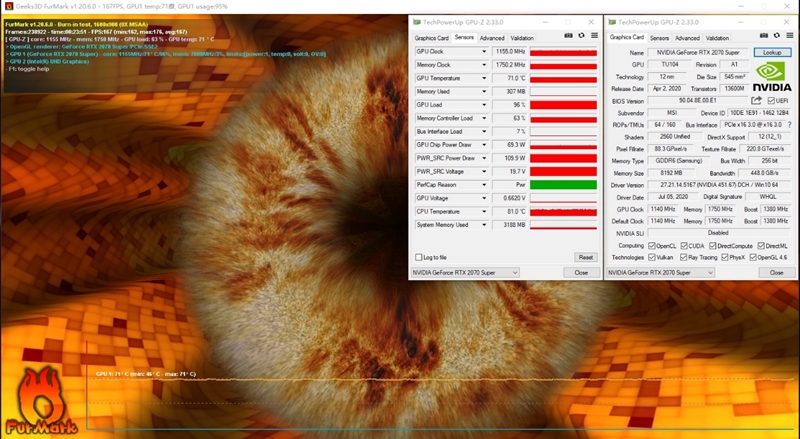Viewport: 800px width, 439px height.
Task: Open hamburger menu in Graphics Card GPU-Z window
Action: (790, 36)
